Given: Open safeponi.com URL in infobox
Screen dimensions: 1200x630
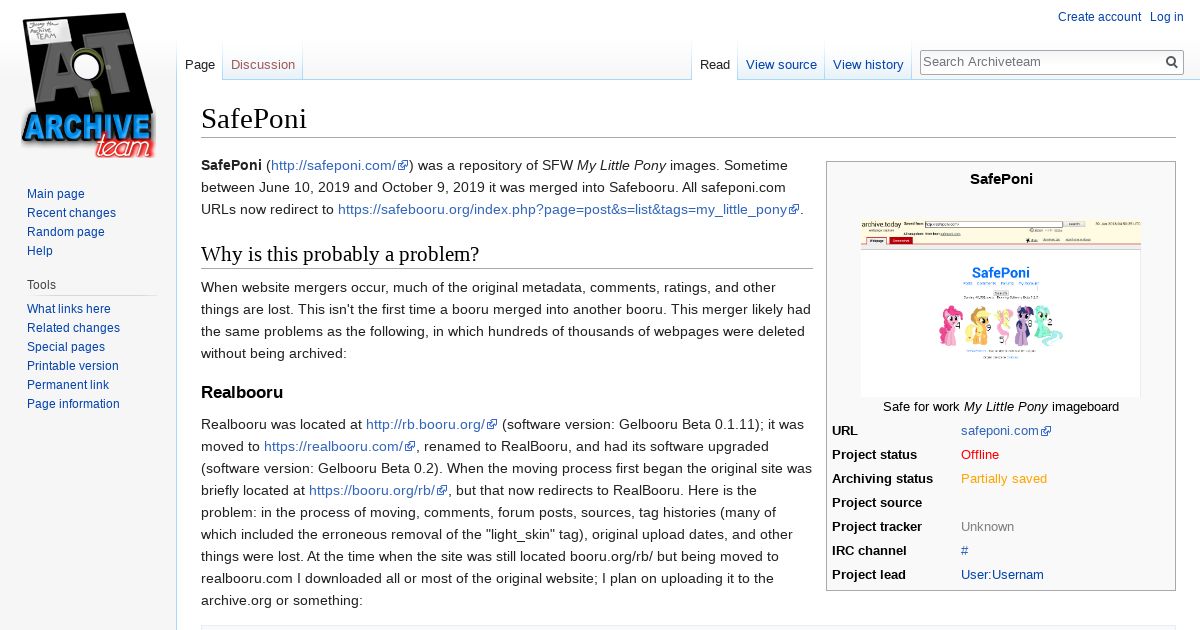Looking at the screenshot, I should 1006,431.
